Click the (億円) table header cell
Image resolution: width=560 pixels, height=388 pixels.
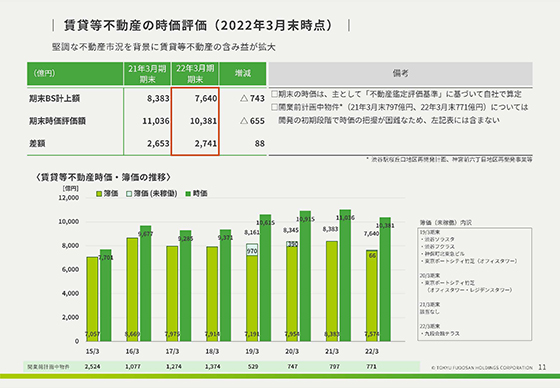pos(75,74)
